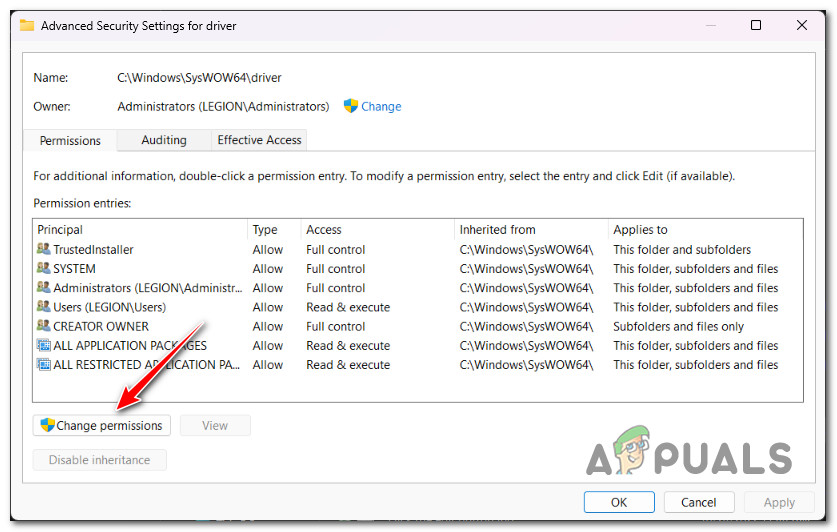The width and height of the screenshot is (837, 532).
Task: Click the CREATOR OWNER group icon
Action: 44,325
